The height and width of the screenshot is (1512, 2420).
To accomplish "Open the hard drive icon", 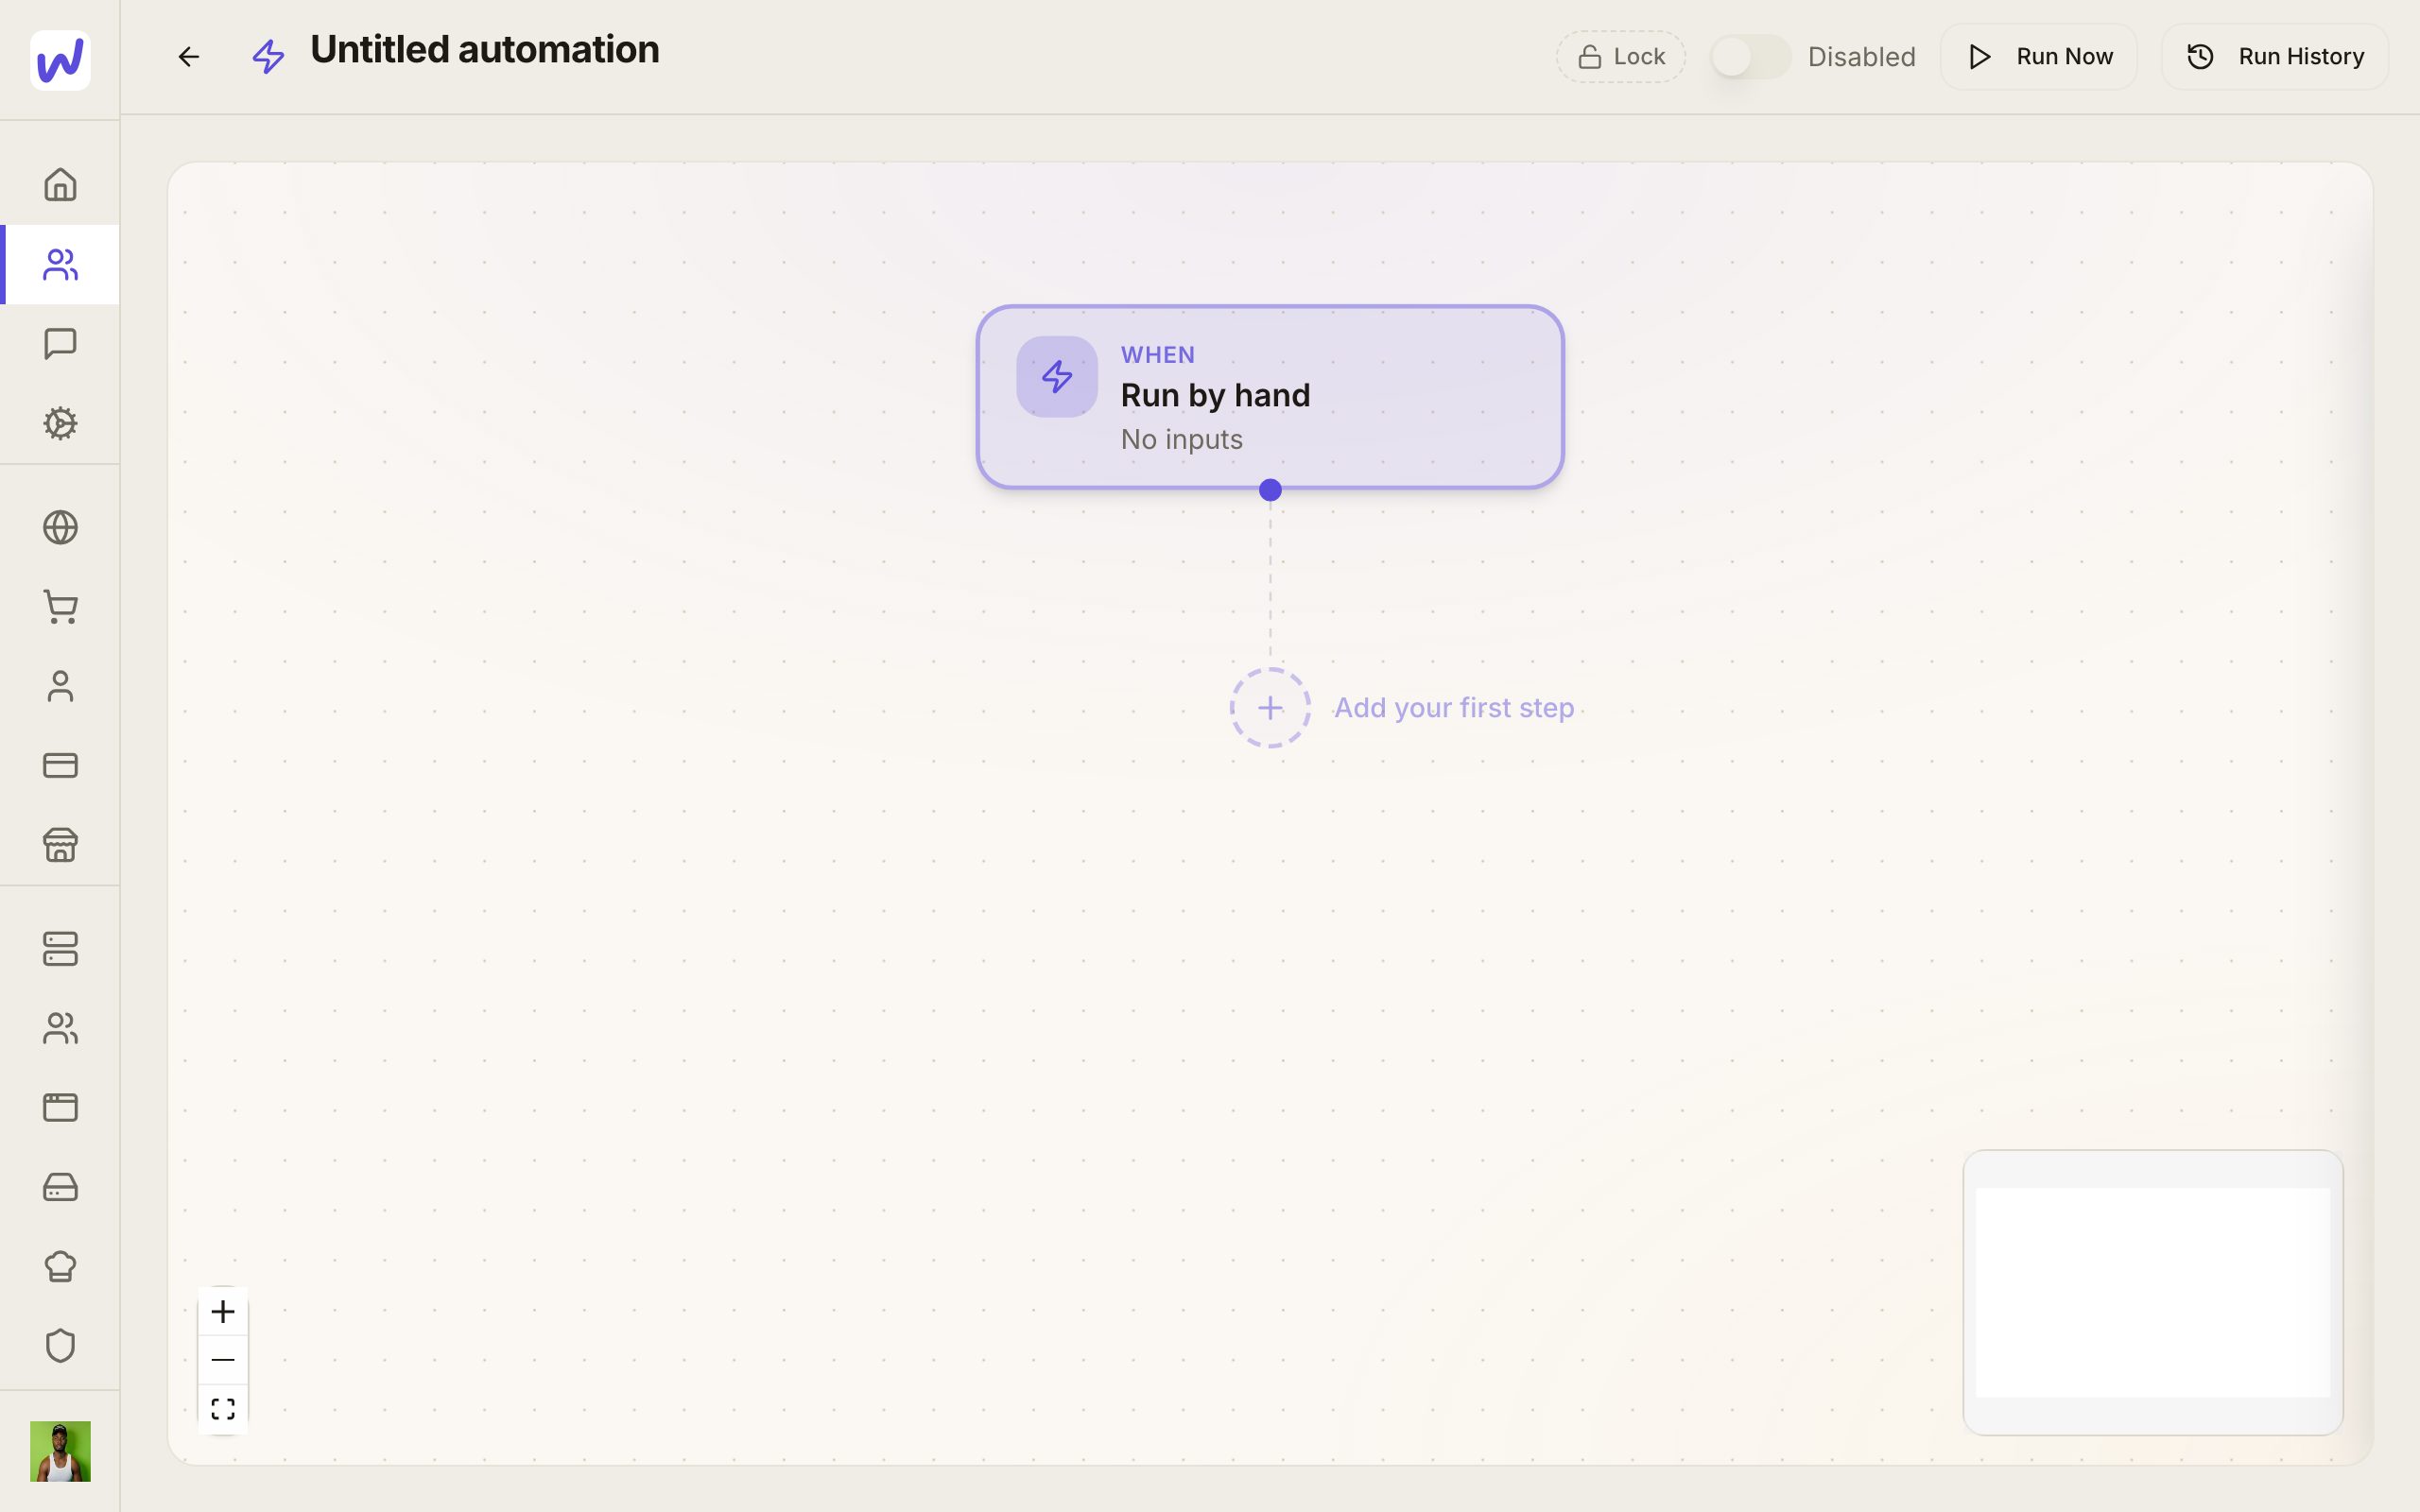I will pyautogui.click(x=60, y=1187).
